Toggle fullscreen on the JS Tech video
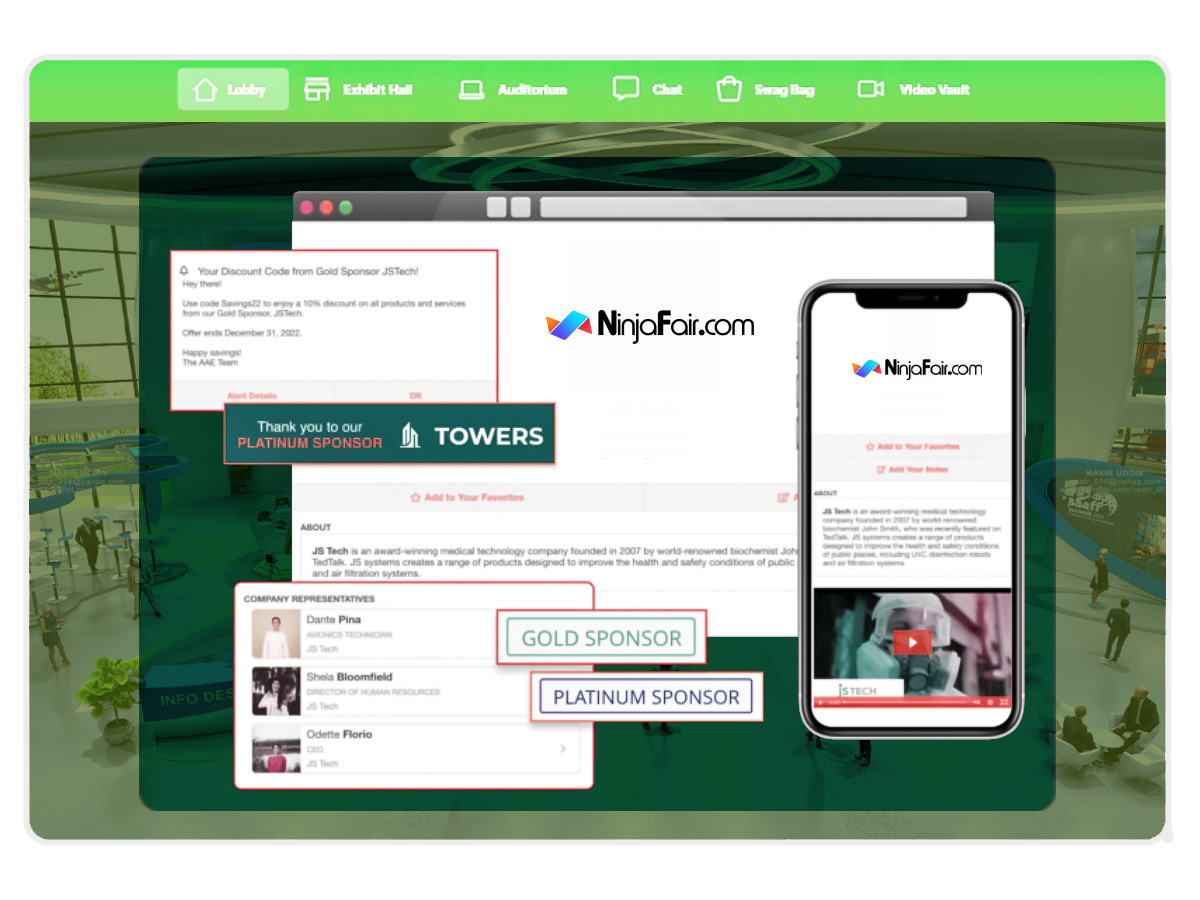1200x900 pixels. [x=1003, y=702]
